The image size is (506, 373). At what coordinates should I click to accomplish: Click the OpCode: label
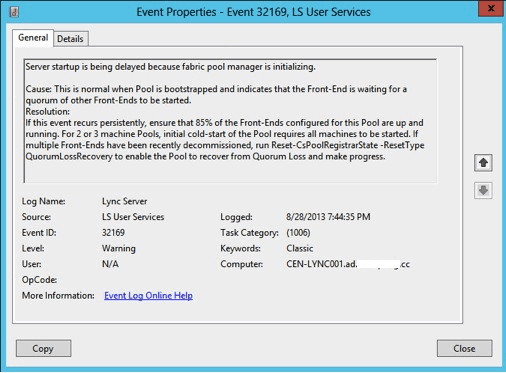click(x=39, y=280)
